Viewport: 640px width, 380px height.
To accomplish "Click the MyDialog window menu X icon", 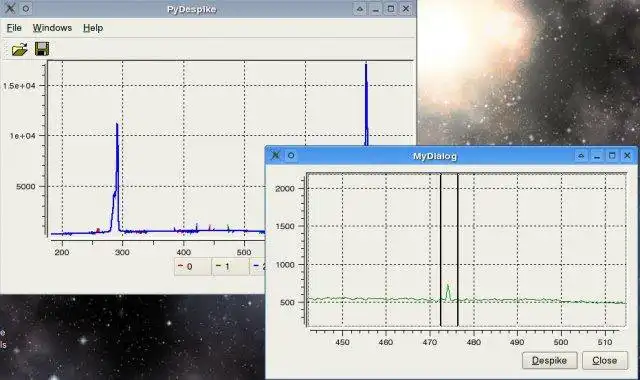I will (x=276, y=155).
